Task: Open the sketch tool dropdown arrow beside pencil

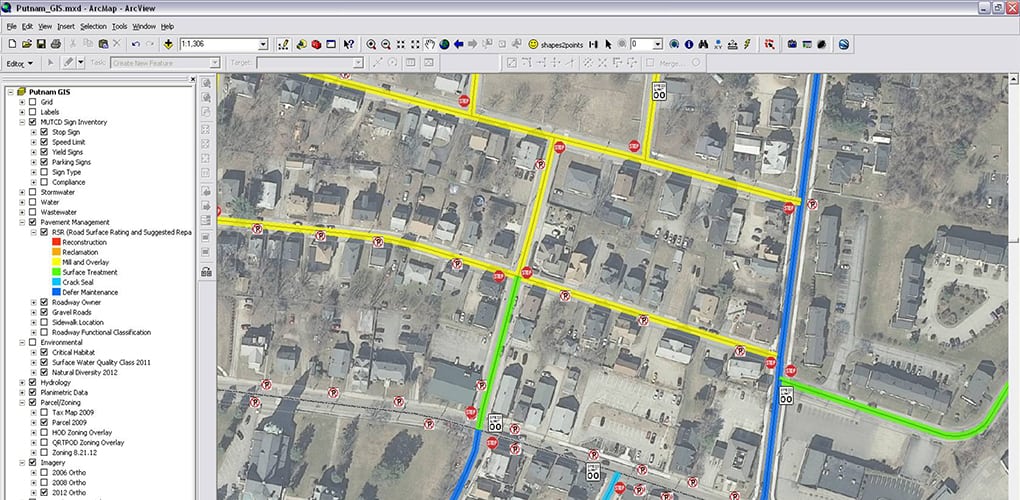Action: tap(81, 62)
